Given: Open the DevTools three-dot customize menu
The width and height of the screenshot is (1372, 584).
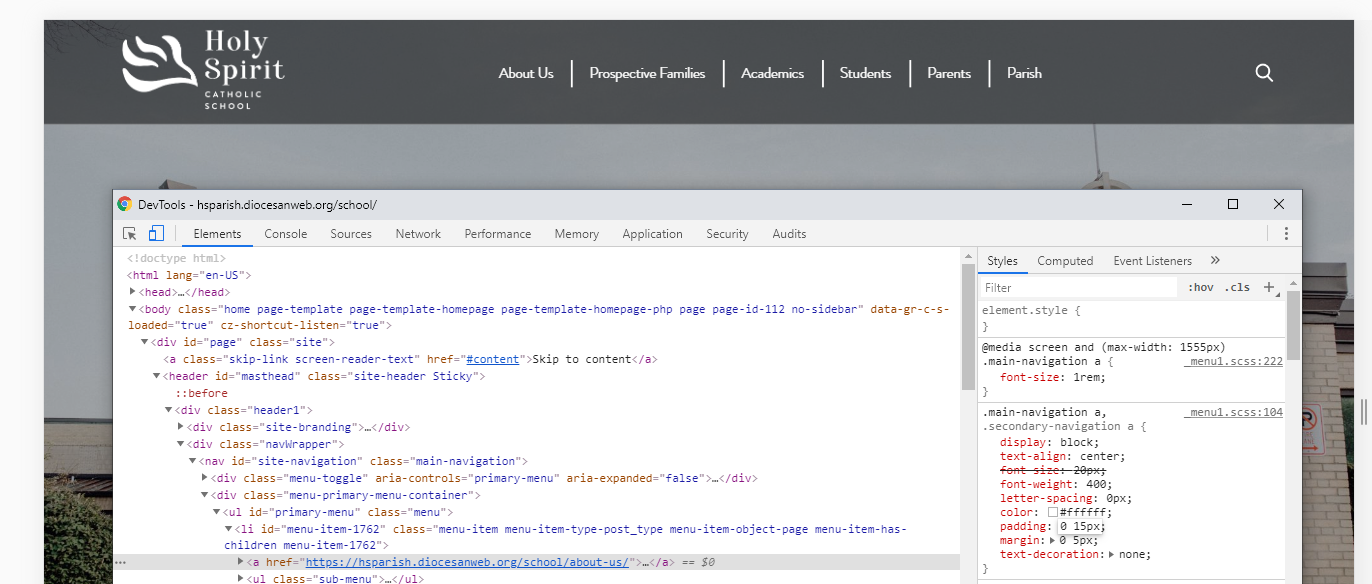Looking at the screenshot, I should [x=1285, y=234].
